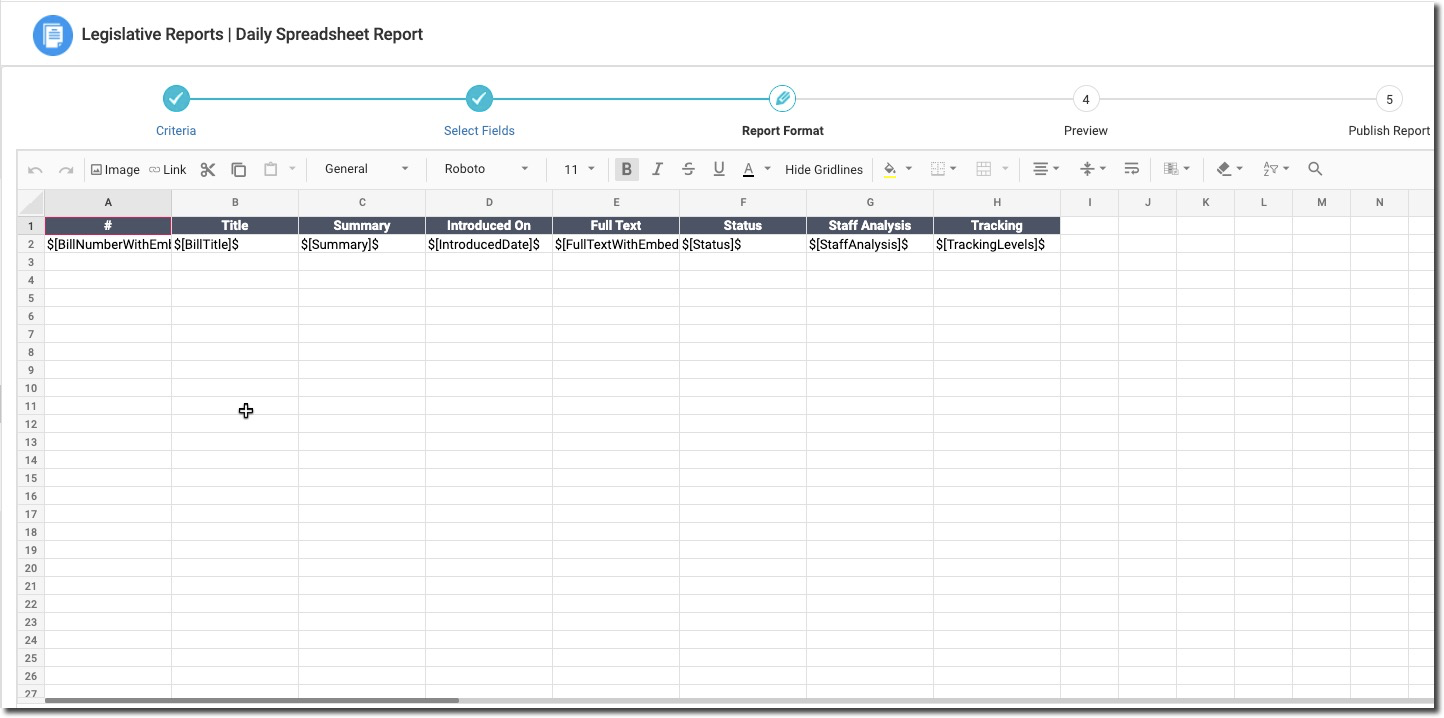
Task: Click the Undo arrow in the toolbar
Action: 35,170
